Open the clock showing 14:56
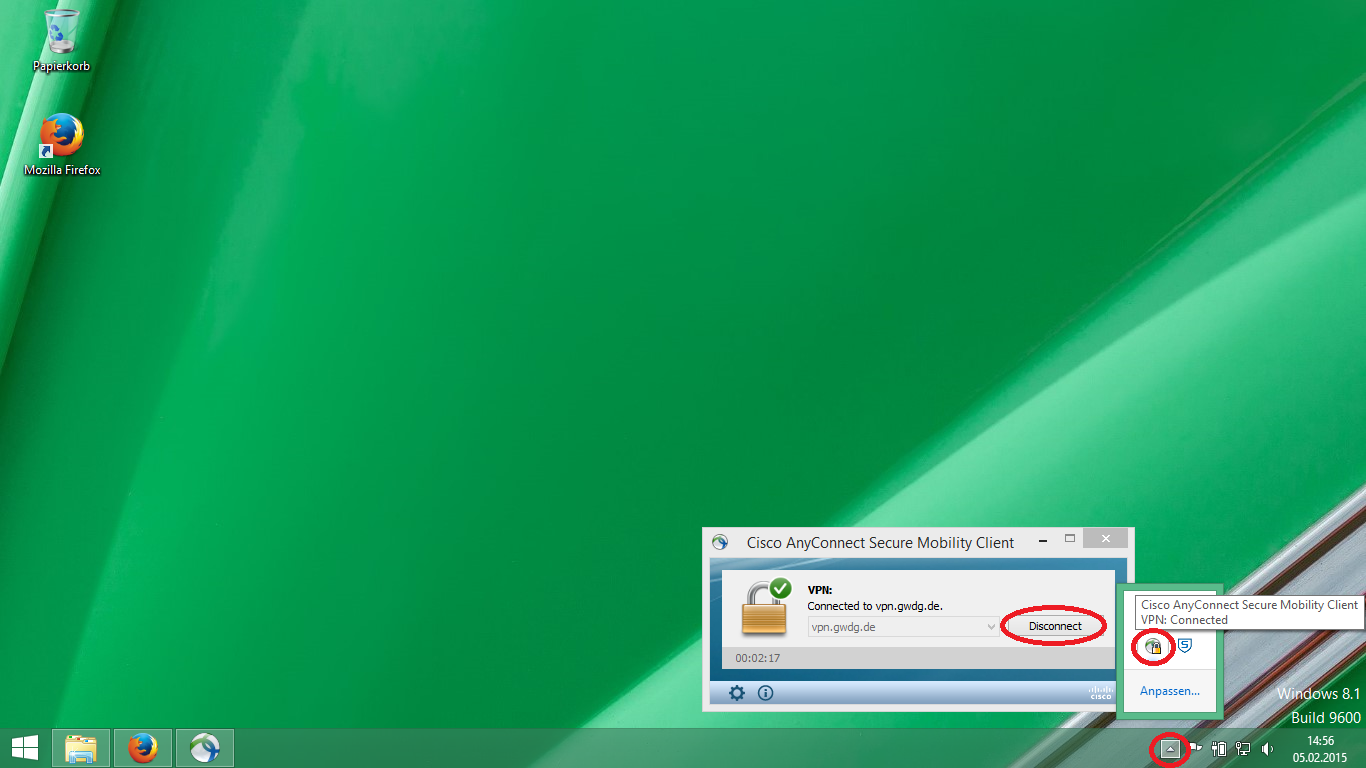Screen dimensions: 1366x768 point(1321,748)
